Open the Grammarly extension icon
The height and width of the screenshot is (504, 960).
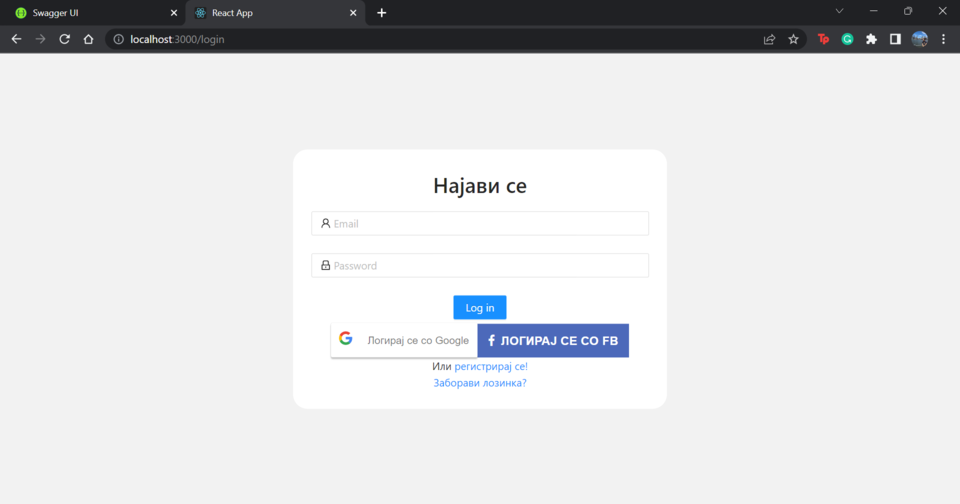(x=847, y=39)
